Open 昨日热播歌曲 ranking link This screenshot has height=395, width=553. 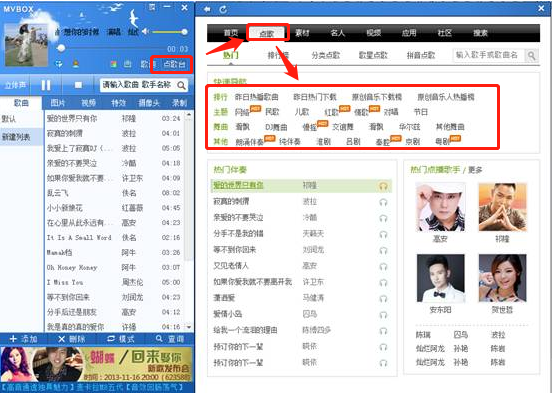(256, 97)
